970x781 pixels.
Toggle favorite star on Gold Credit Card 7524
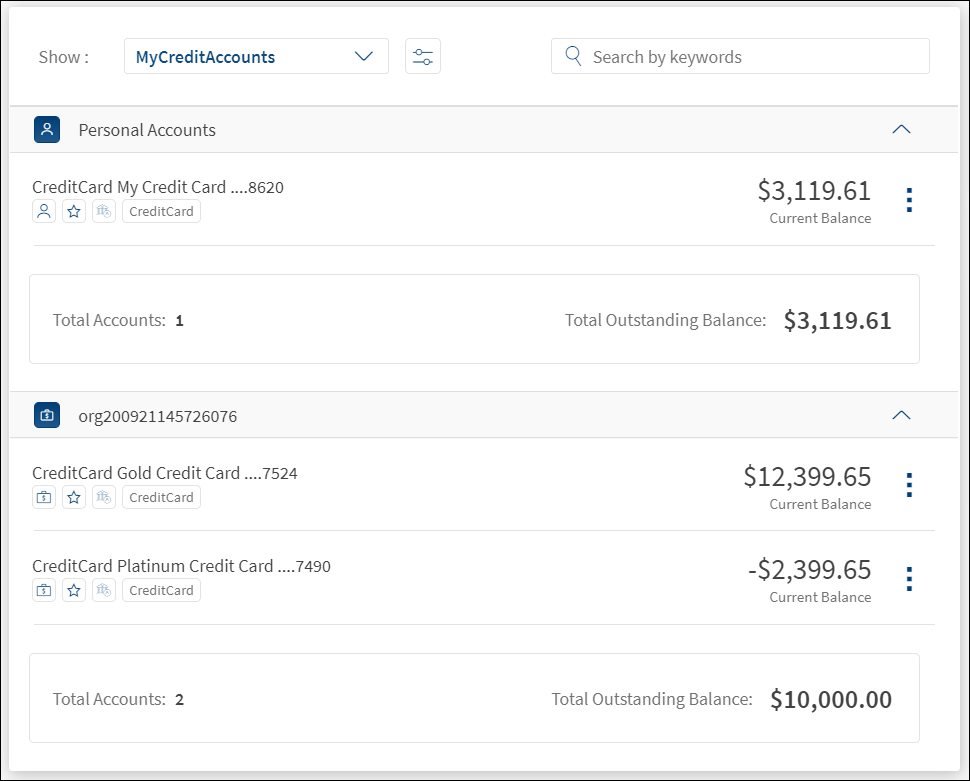coord(74,497)
